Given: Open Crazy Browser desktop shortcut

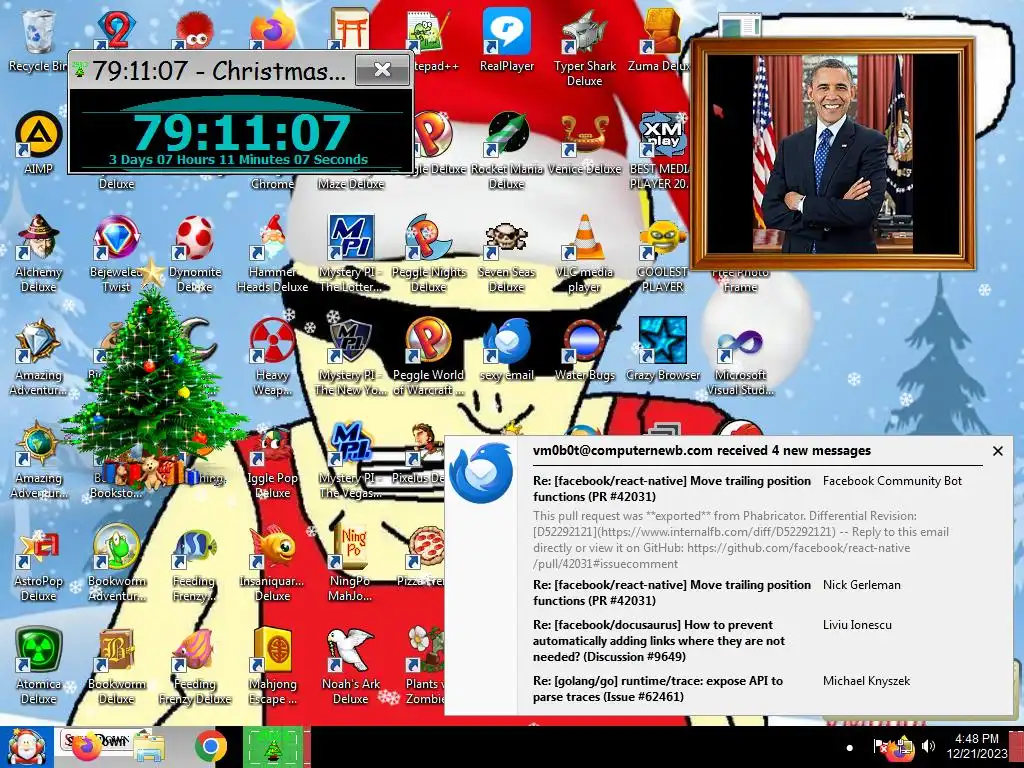Looking at the screenshot, I should click(662, 350).
